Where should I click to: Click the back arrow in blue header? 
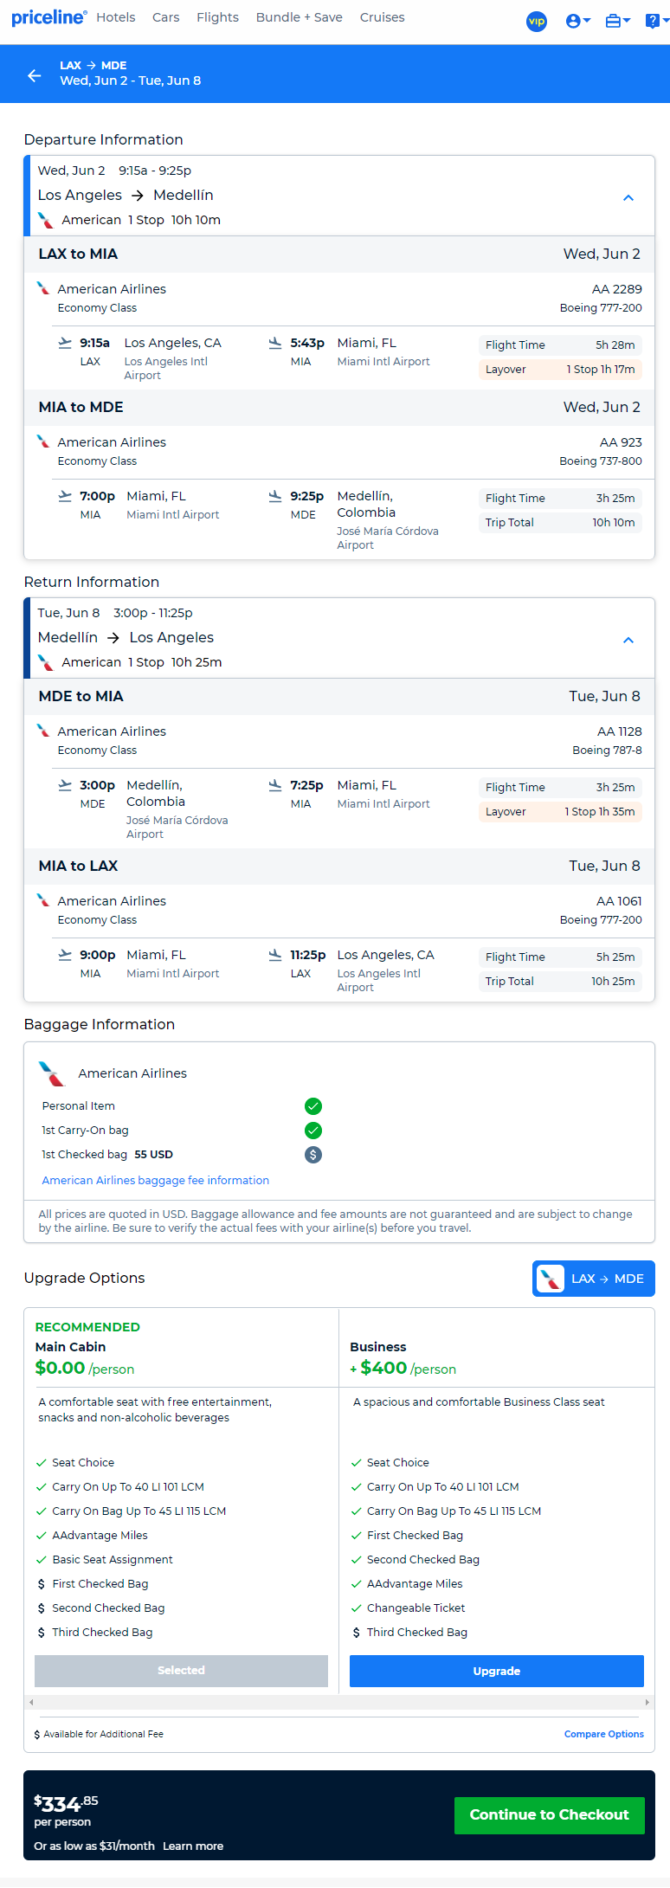[x=34, y=75]
